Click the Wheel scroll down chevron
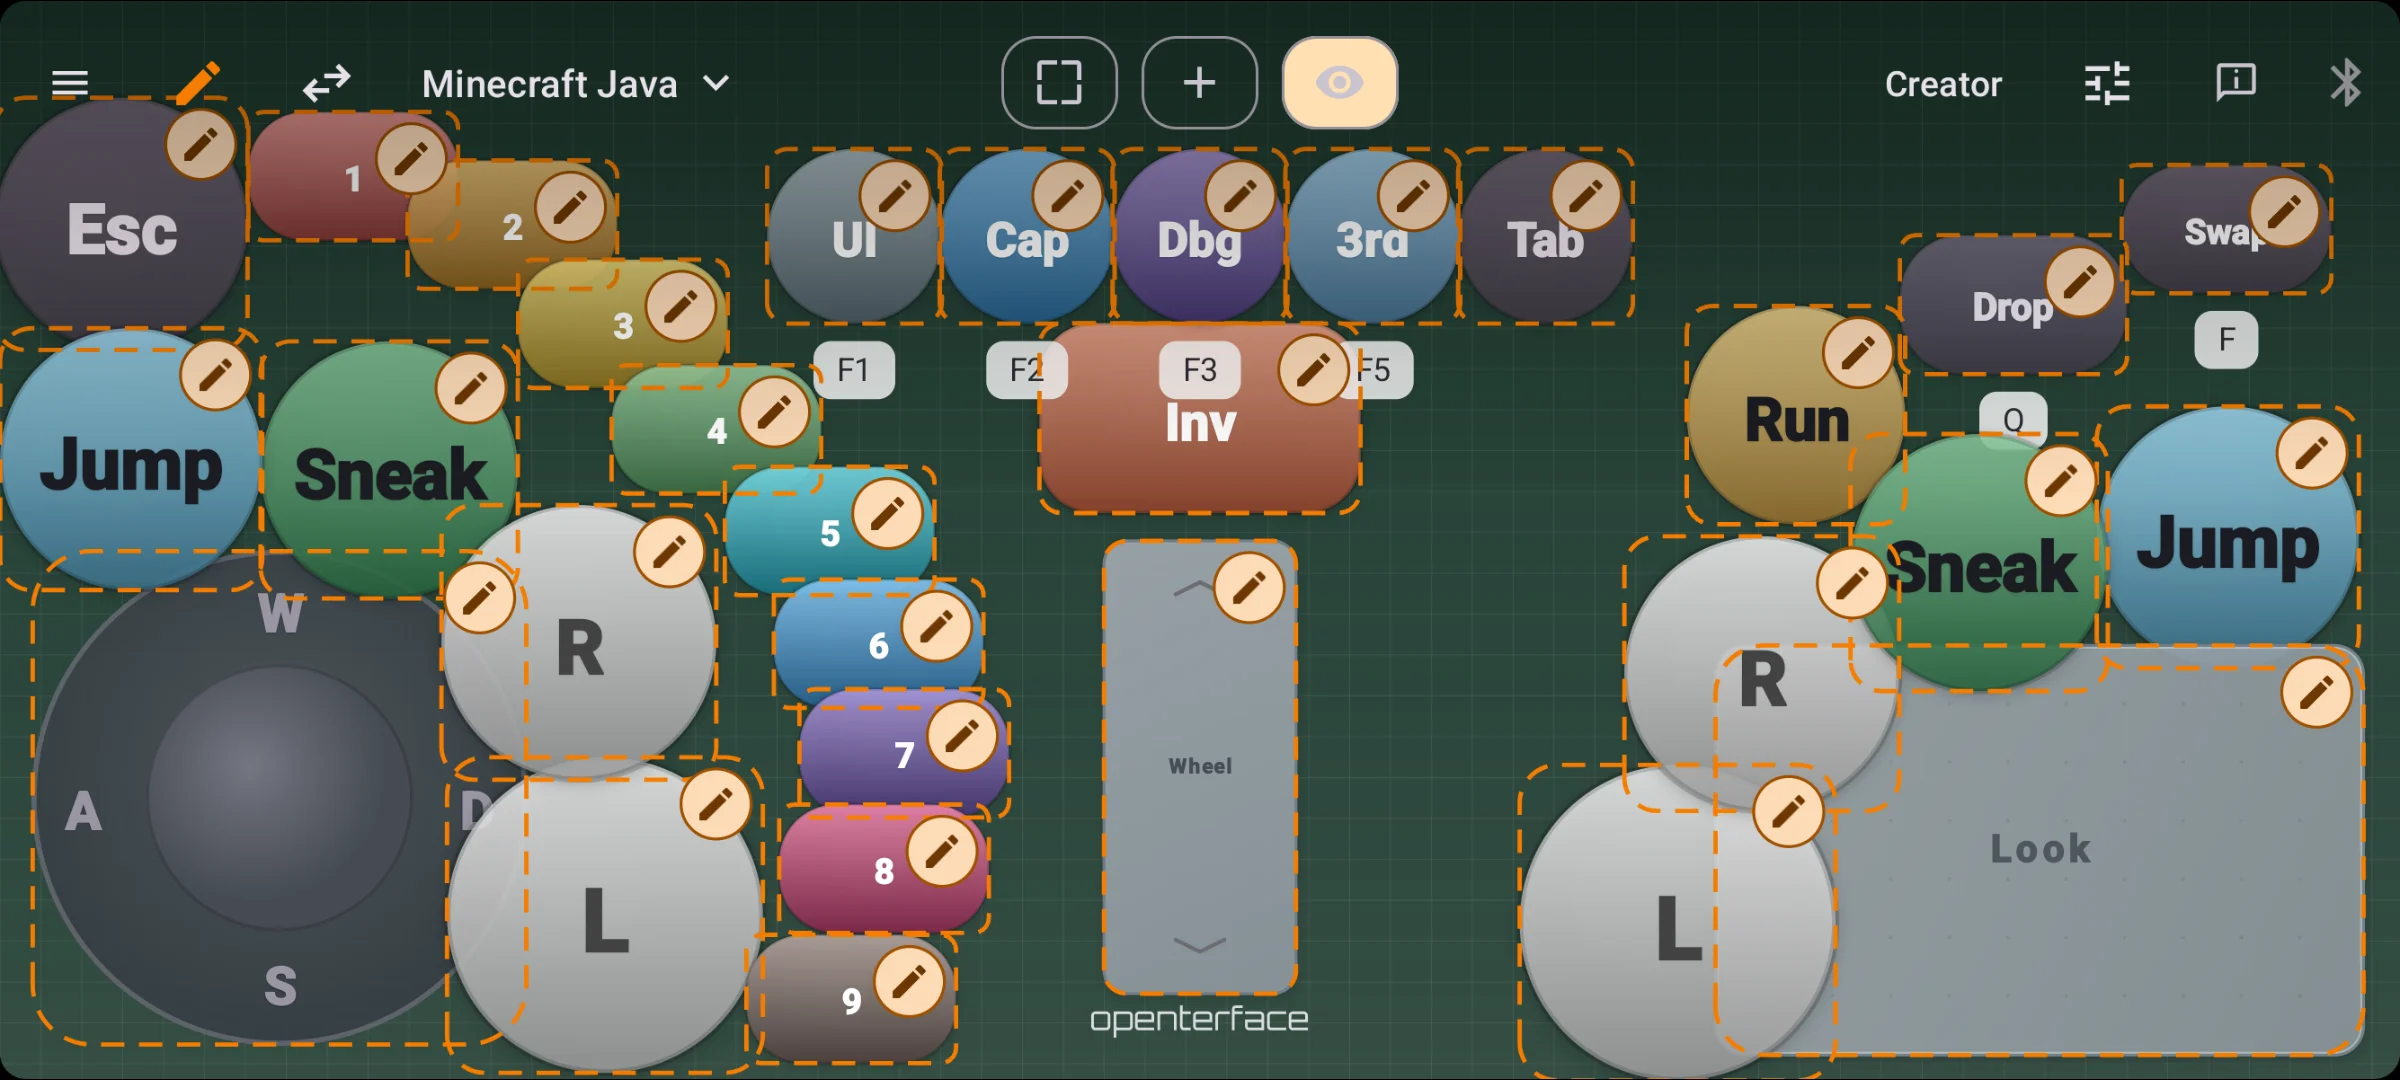Screen dimensions: 2400x1080 (1199, 945)
